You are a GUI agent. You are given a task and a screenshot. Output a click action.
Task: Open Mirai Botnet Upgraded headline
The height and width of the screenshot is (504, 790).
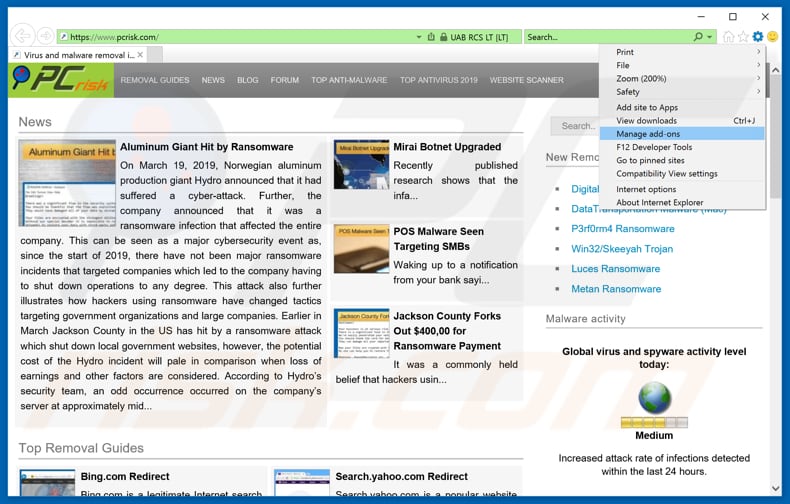click(x=447, y=147)
